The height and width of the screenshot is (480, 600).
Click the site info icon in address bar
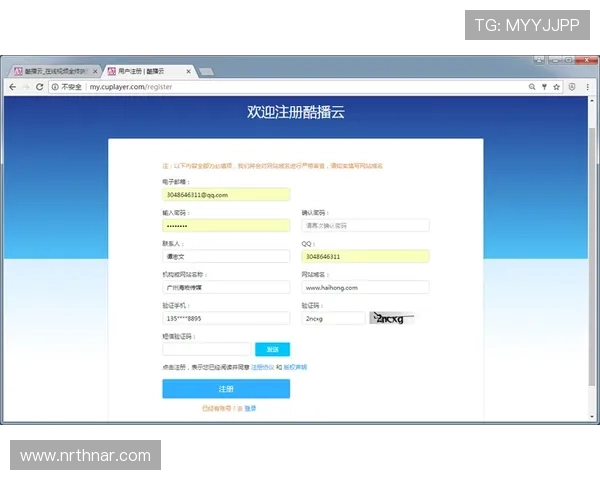[x=55, y=87]
